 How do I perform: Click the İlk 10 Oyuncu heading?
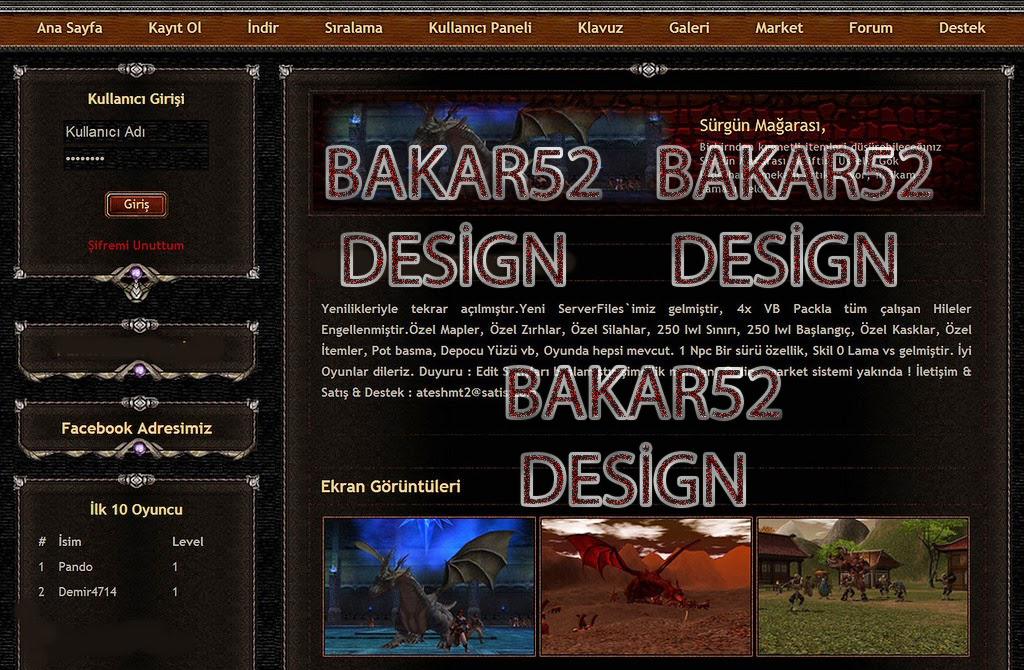[x=136, y=509]
